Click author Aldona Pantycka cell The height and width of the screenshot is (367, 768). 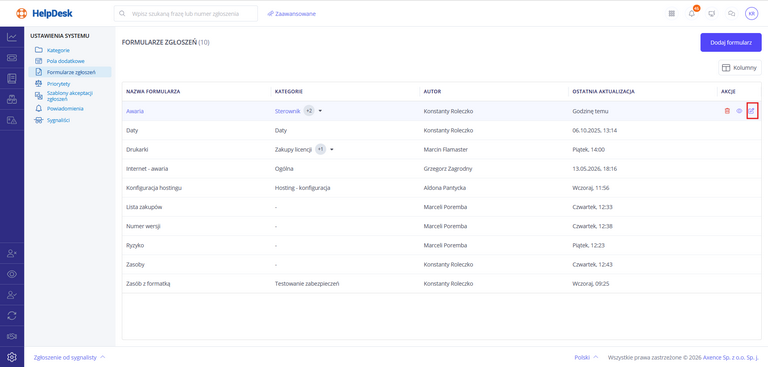click(445, 188)
